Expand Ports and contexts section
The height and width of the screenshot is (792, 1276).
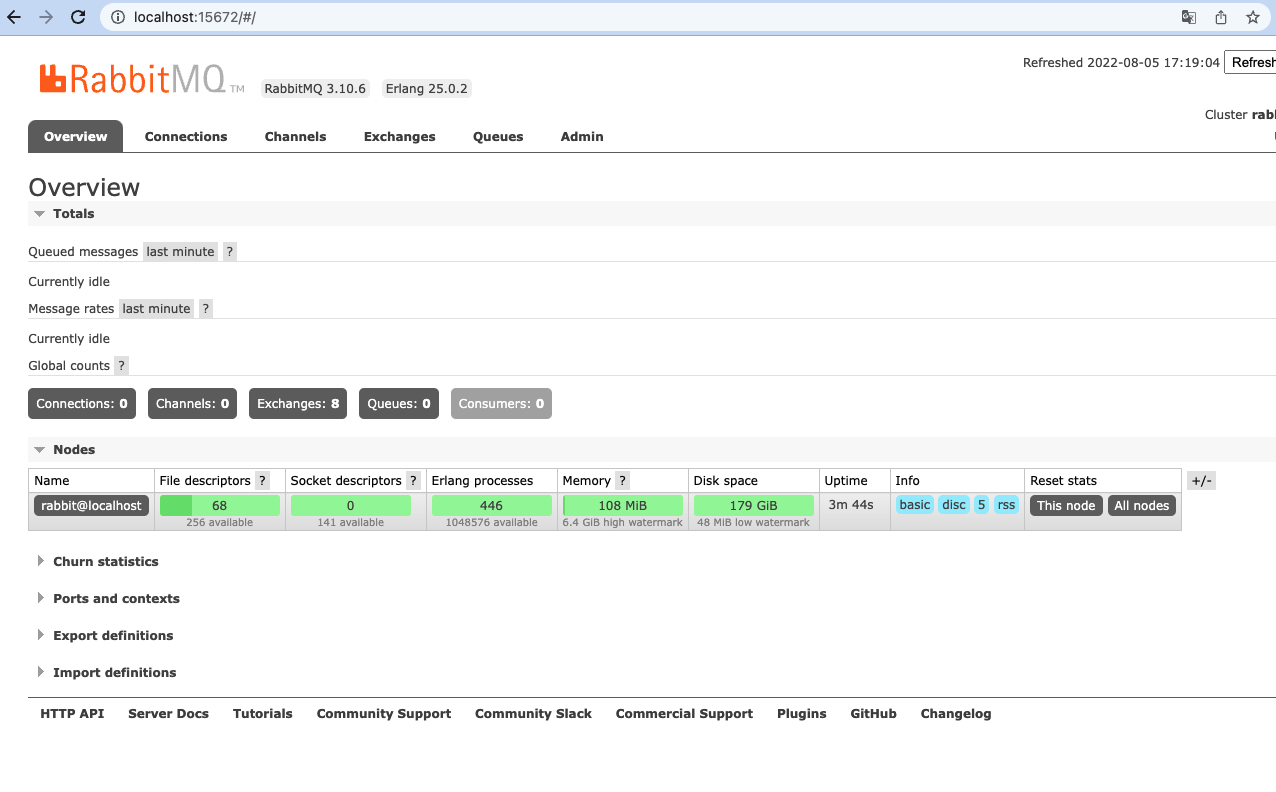click(108, 599)
